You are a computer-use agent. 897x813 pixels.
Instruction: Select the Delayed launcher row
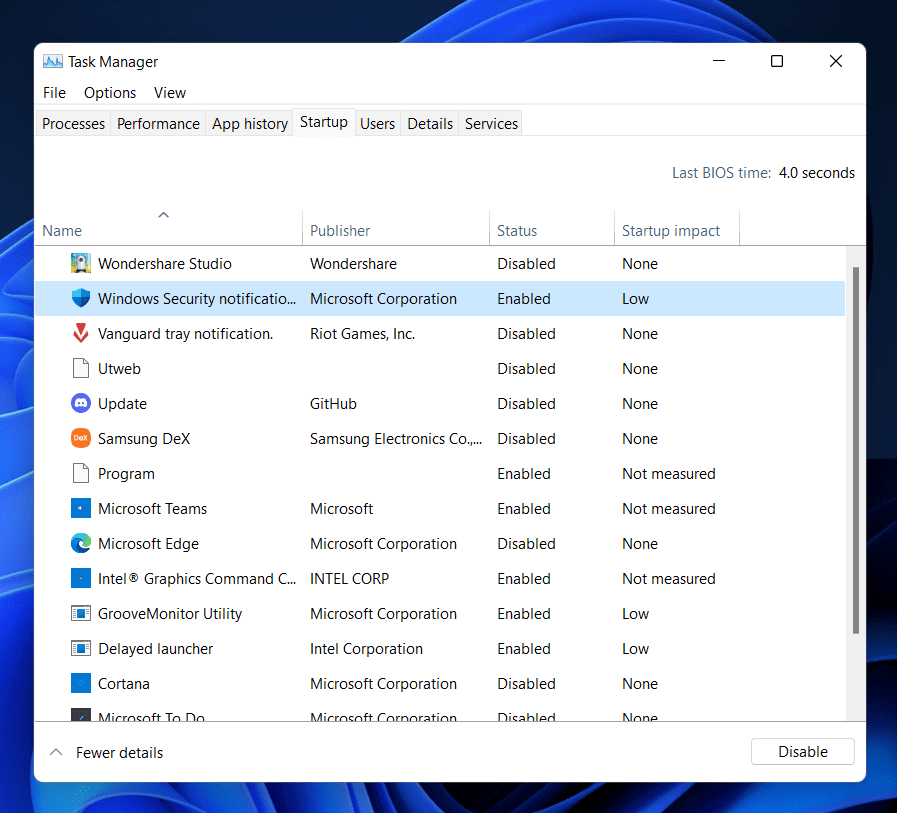(x=155, y=649)
